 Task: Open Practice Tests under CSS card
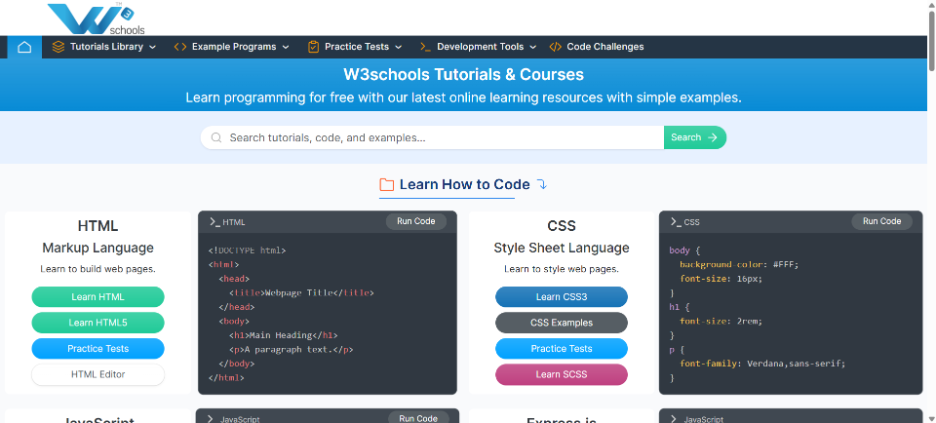561,348
